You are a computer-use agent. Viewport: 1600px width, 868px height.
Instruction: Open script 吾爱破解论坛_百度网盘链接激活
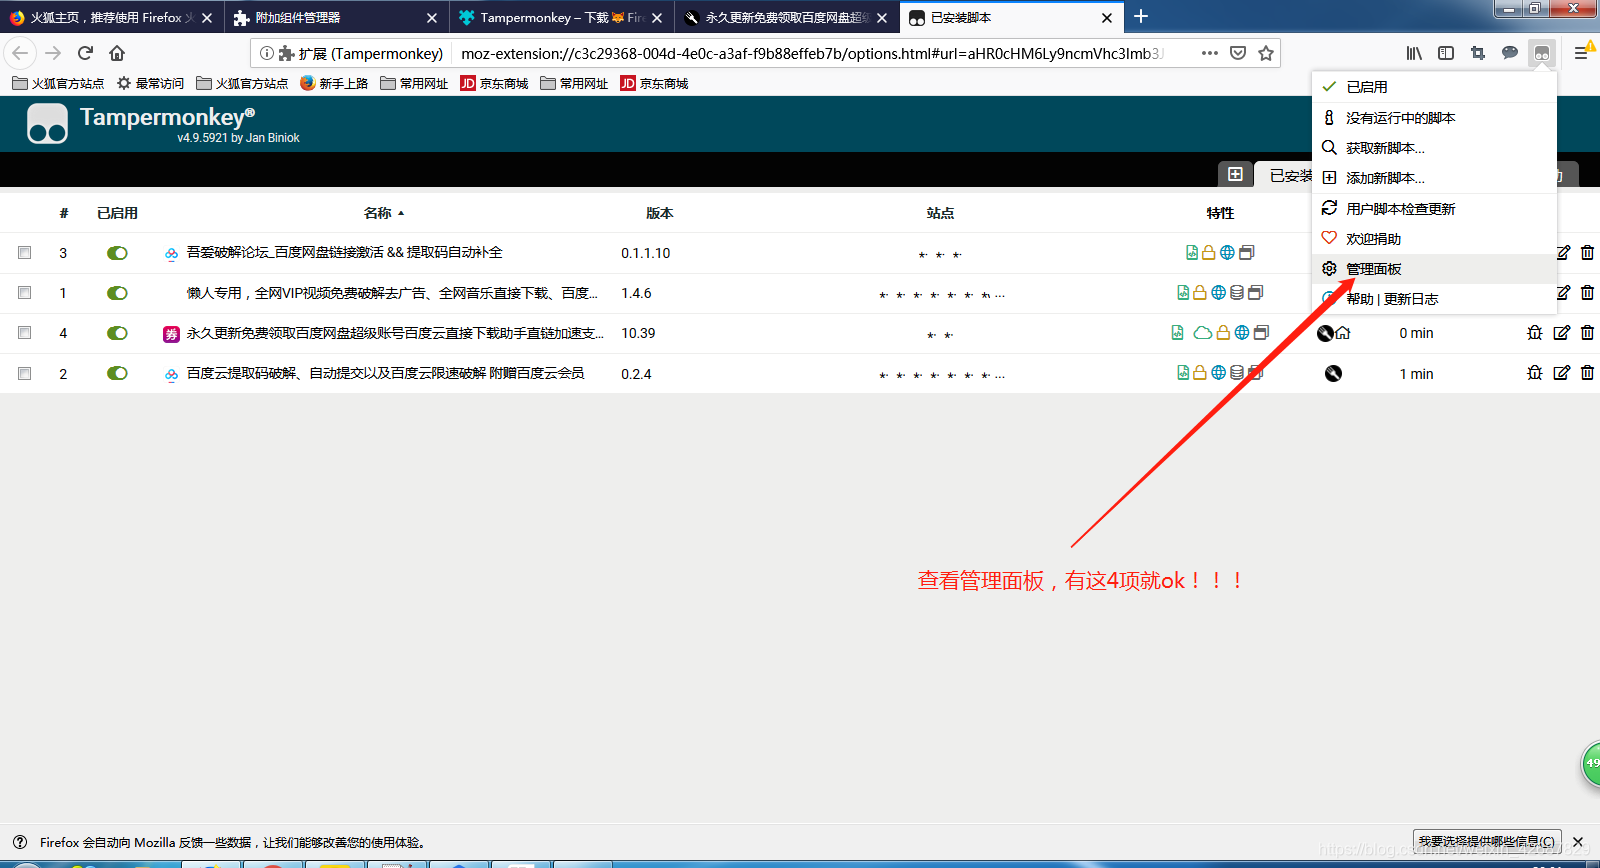[344, 253]
